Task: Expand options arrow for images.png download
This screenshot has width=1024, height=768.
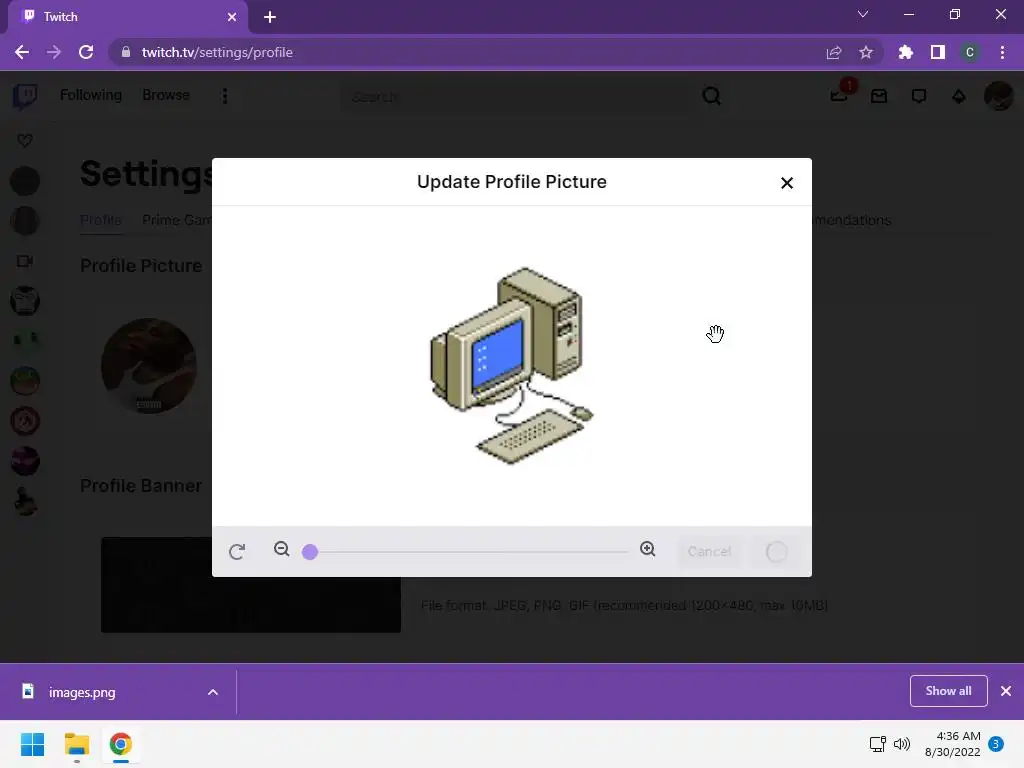Action: coord(213,692)
